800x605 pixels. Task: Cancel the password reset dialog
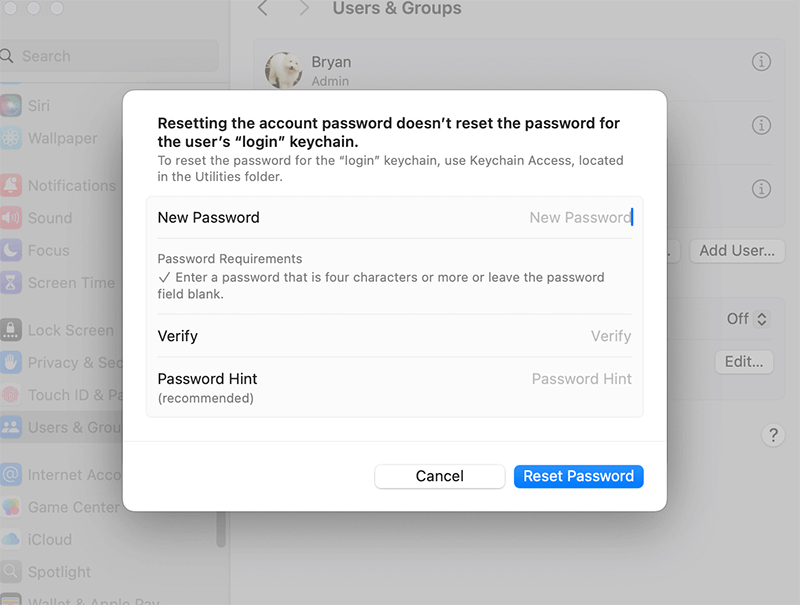click(x=439, y=476)
